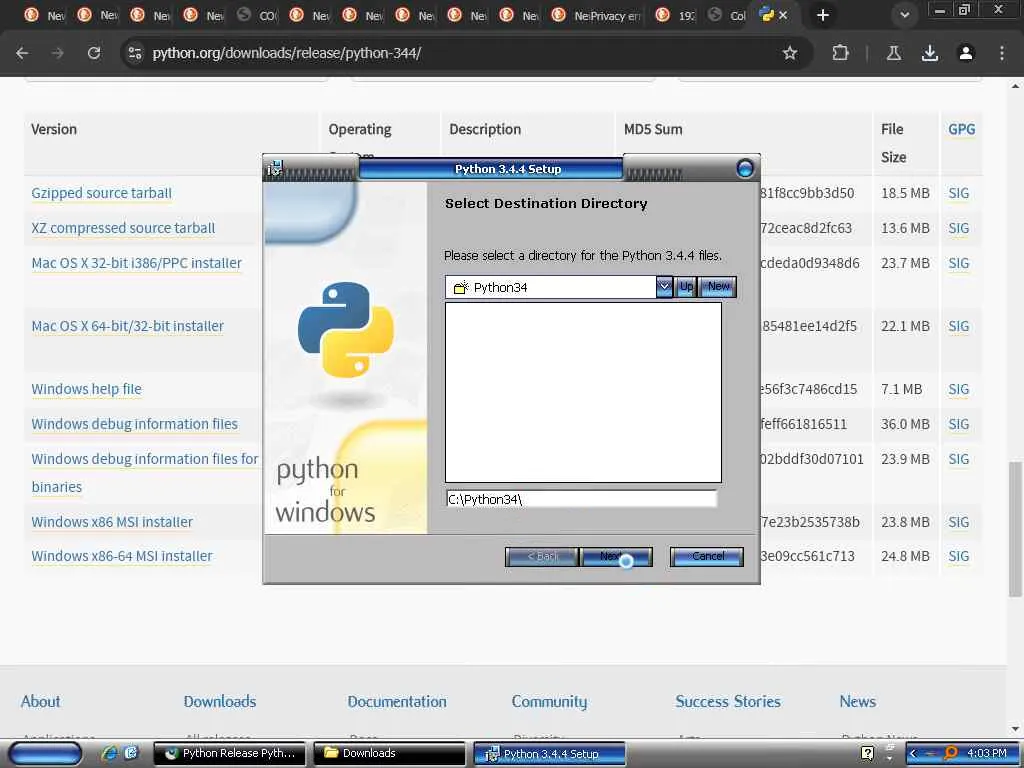The height and width of the screenshot is (768, 1024).
Task: Click the 18.5 MB file size cell
Action: (x=905, y=193)
